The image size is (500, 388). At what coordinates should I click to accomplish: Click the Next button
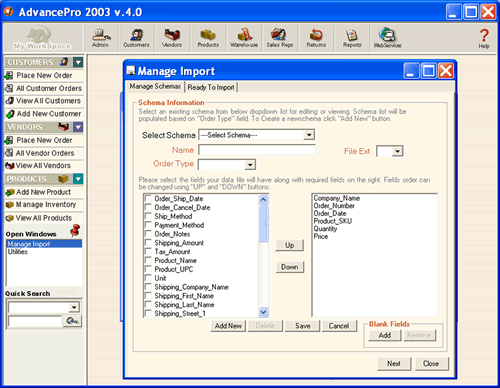click(394, 364)
